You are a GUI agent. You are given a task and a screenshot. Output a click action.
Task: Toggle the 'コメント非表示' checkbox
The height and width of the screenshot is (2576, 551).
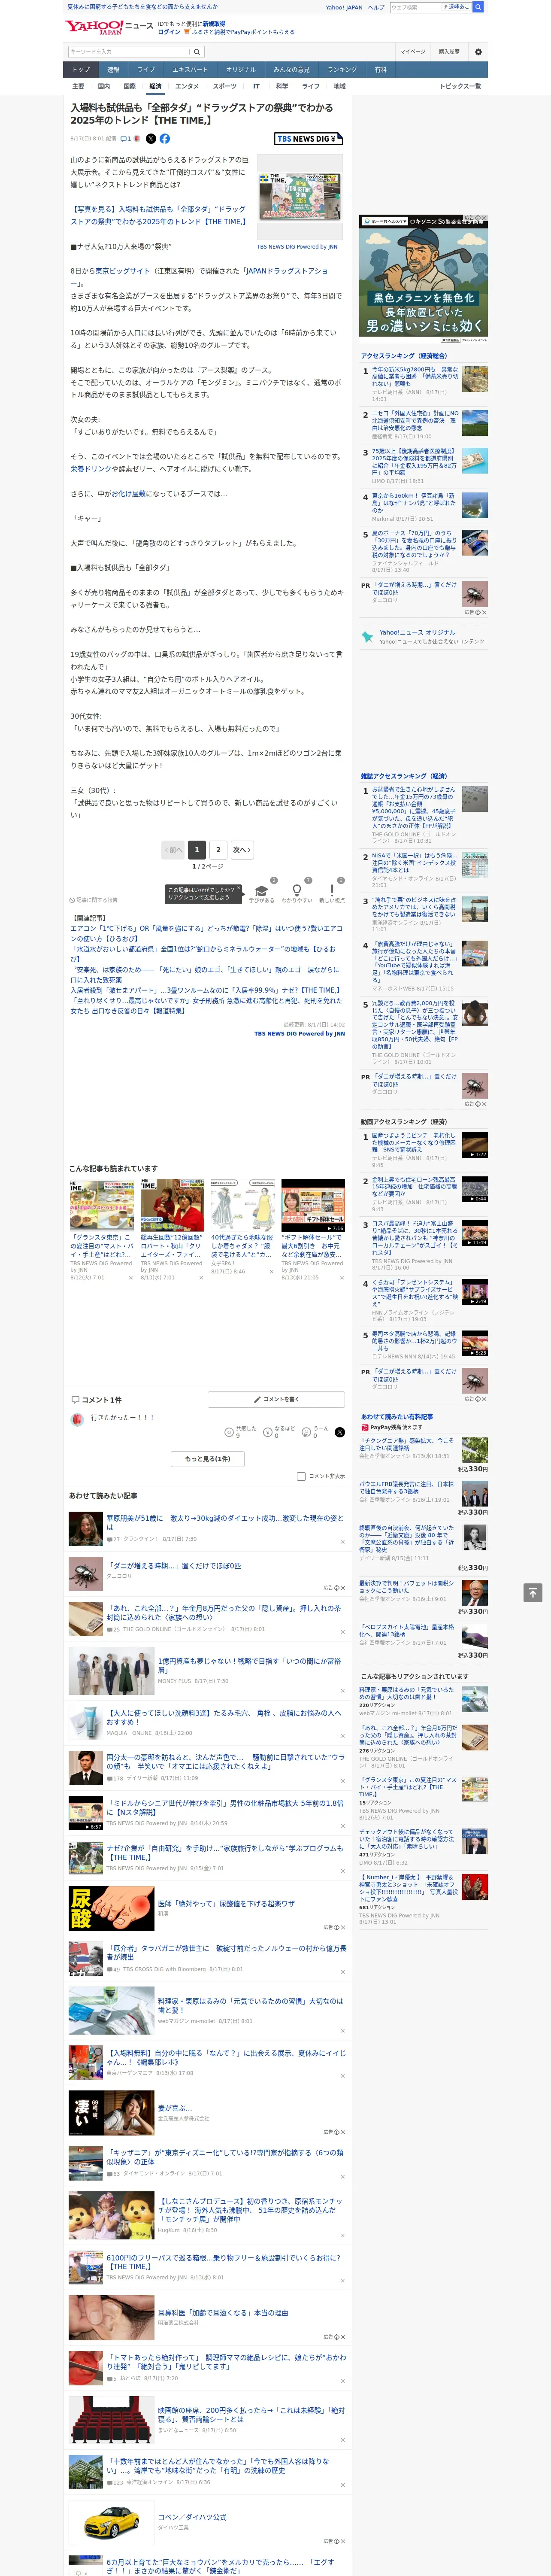(x=301, y=1476)
